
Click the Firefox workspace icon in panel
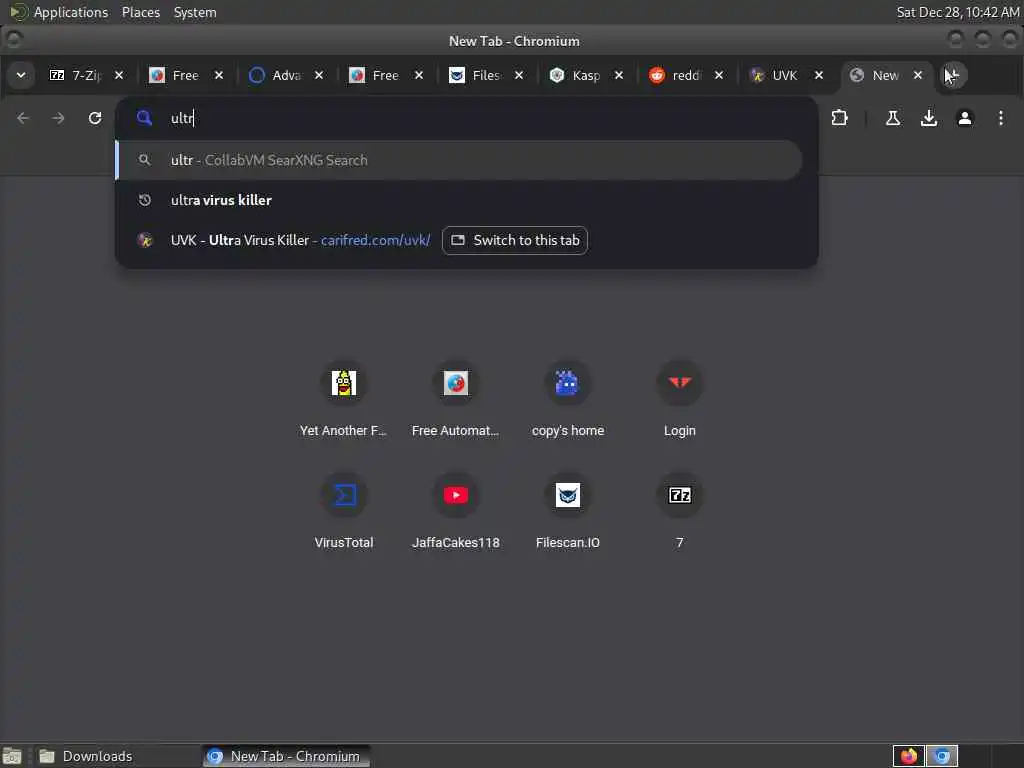(908, 756)
